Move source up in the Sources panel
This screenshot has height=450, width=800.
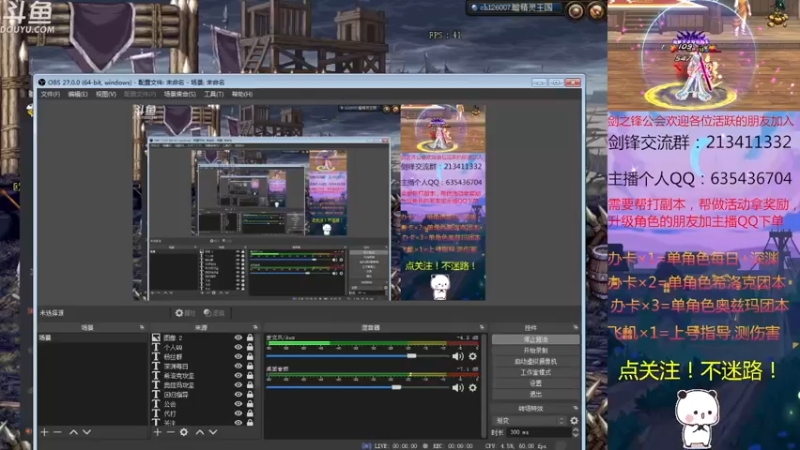[199, 432]
